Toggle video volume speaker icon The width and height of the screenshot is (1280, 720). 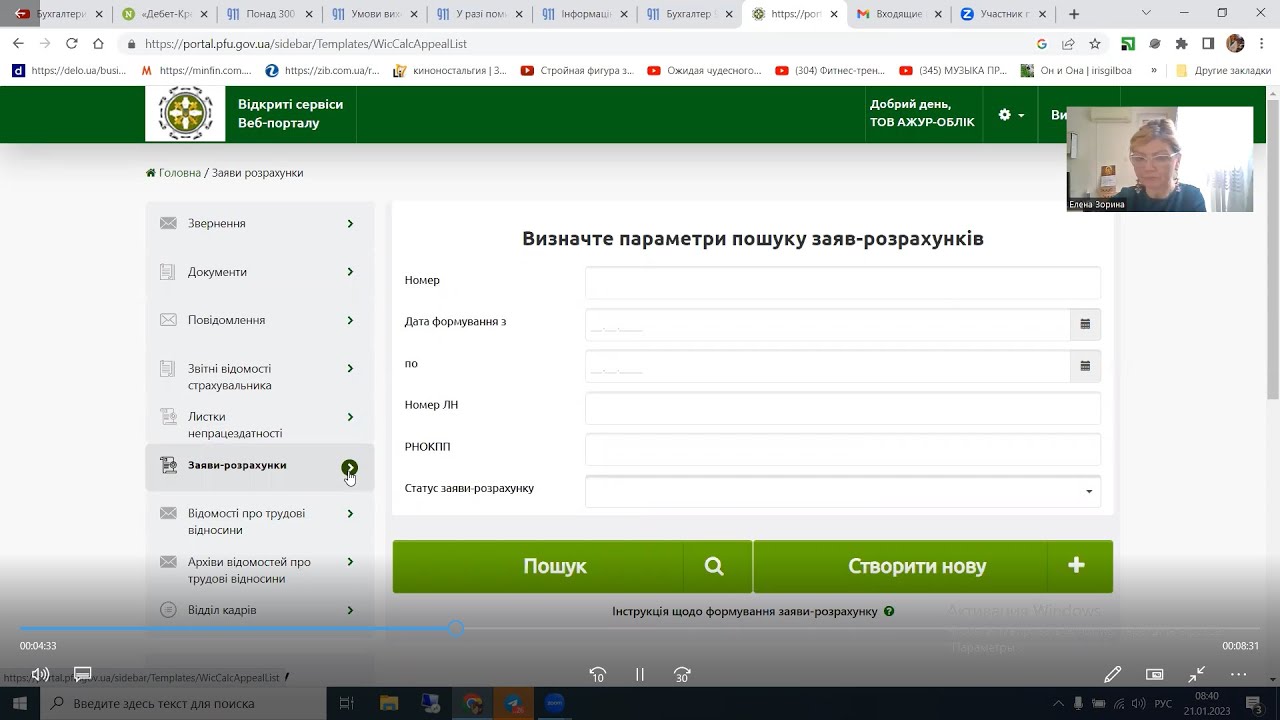(x=40, y=674)
